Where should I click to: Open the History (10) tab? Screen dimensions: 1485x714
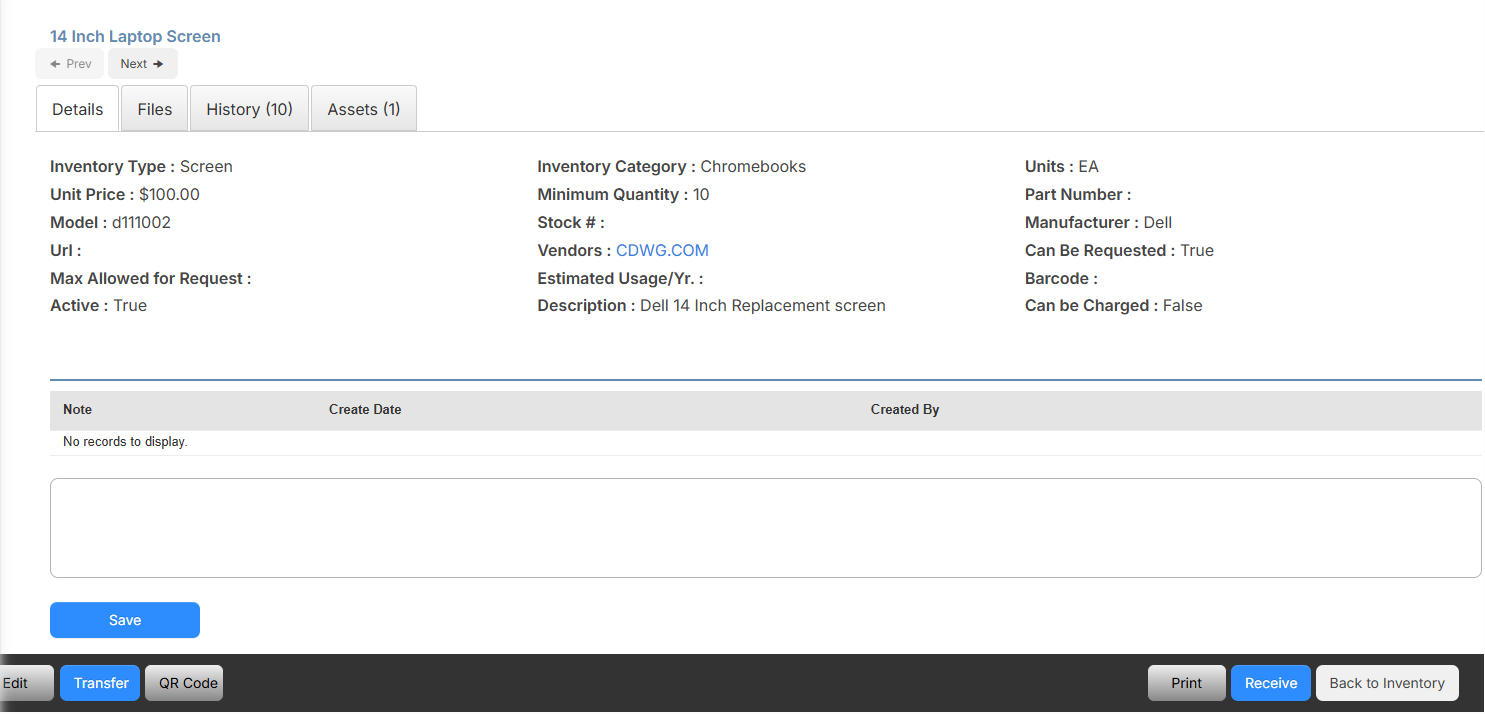point(249,108)
